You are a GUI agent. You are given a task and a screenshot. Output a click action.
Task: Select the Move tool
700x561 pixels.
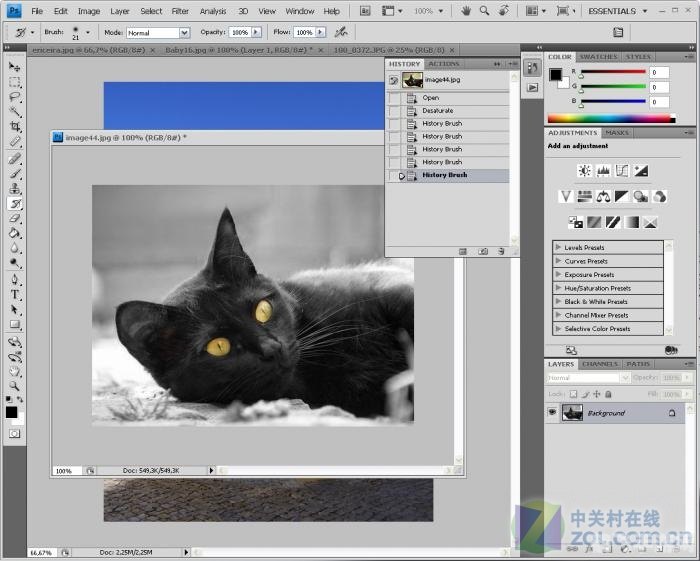pyautogui.click(x=15, y=66)
